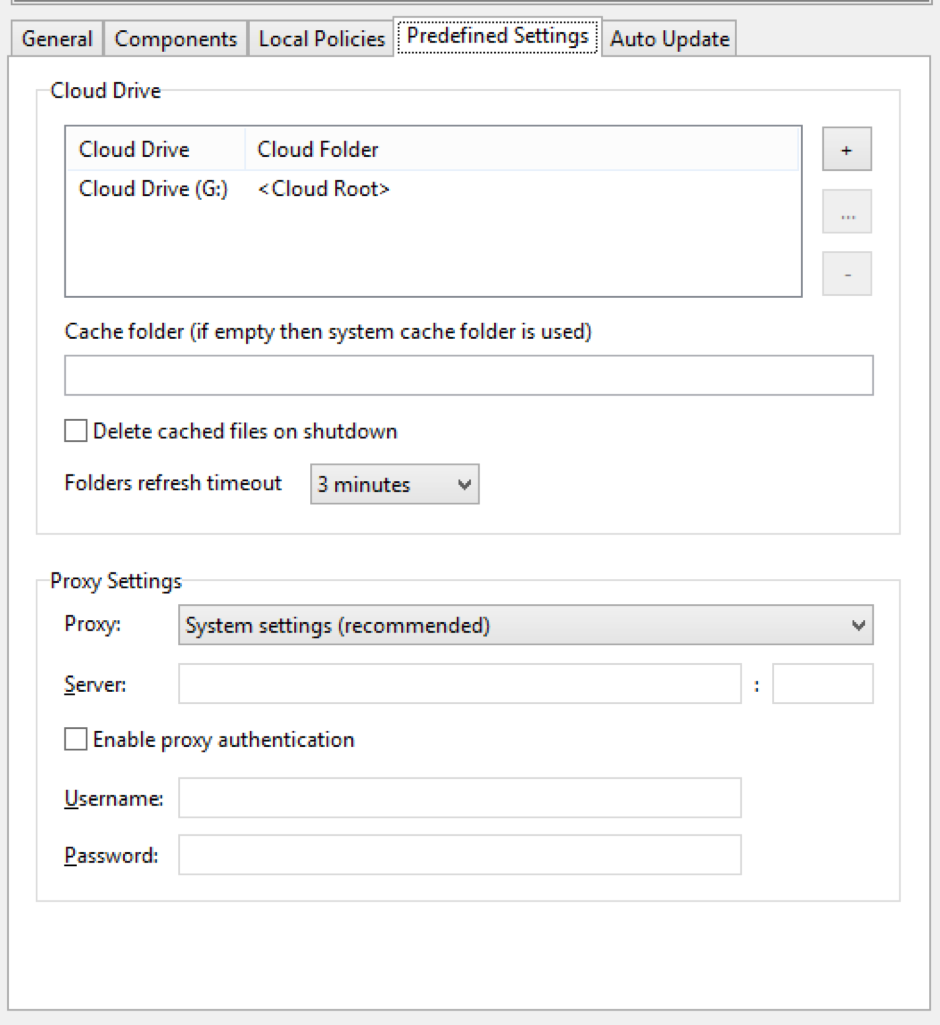Click the Predefined Settings tab
Image resolution: width=940 pixels, height=1025 pixels.
click(x=497, y=37)
